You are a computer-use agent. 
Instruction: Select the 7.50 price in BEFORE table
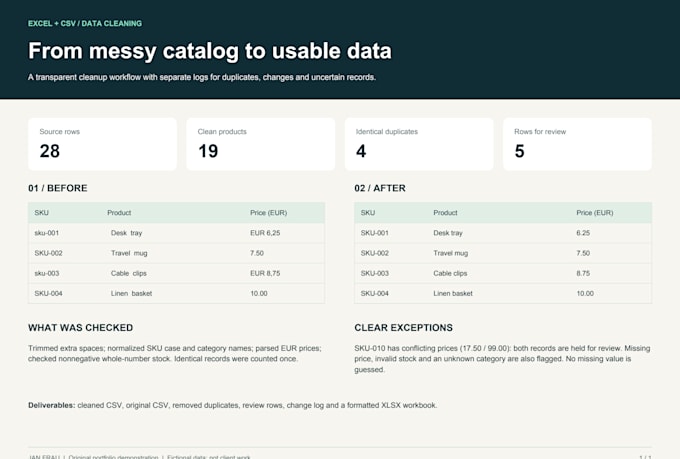coord(257,253)
